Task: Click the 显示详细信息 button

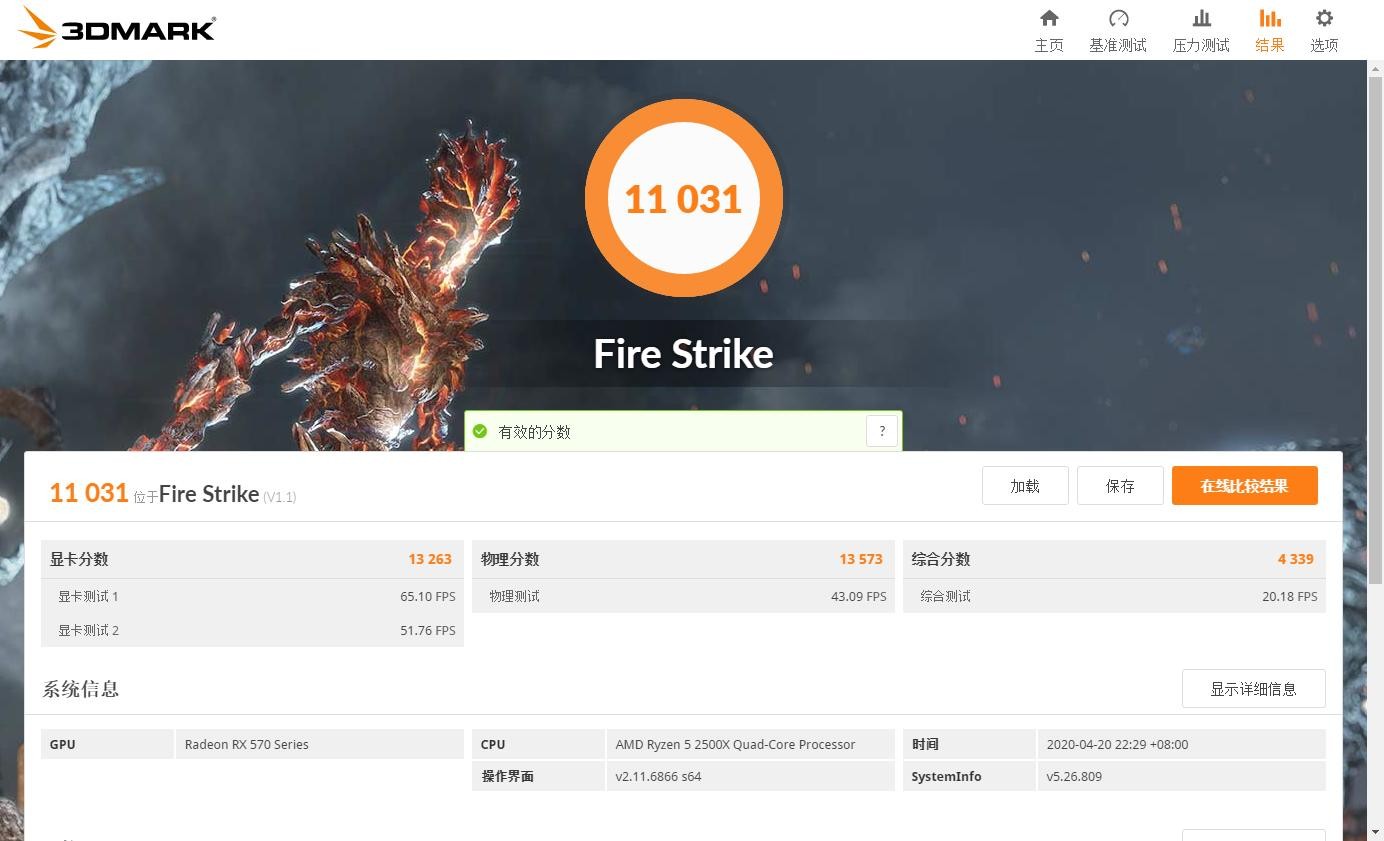Action: 1253,688
